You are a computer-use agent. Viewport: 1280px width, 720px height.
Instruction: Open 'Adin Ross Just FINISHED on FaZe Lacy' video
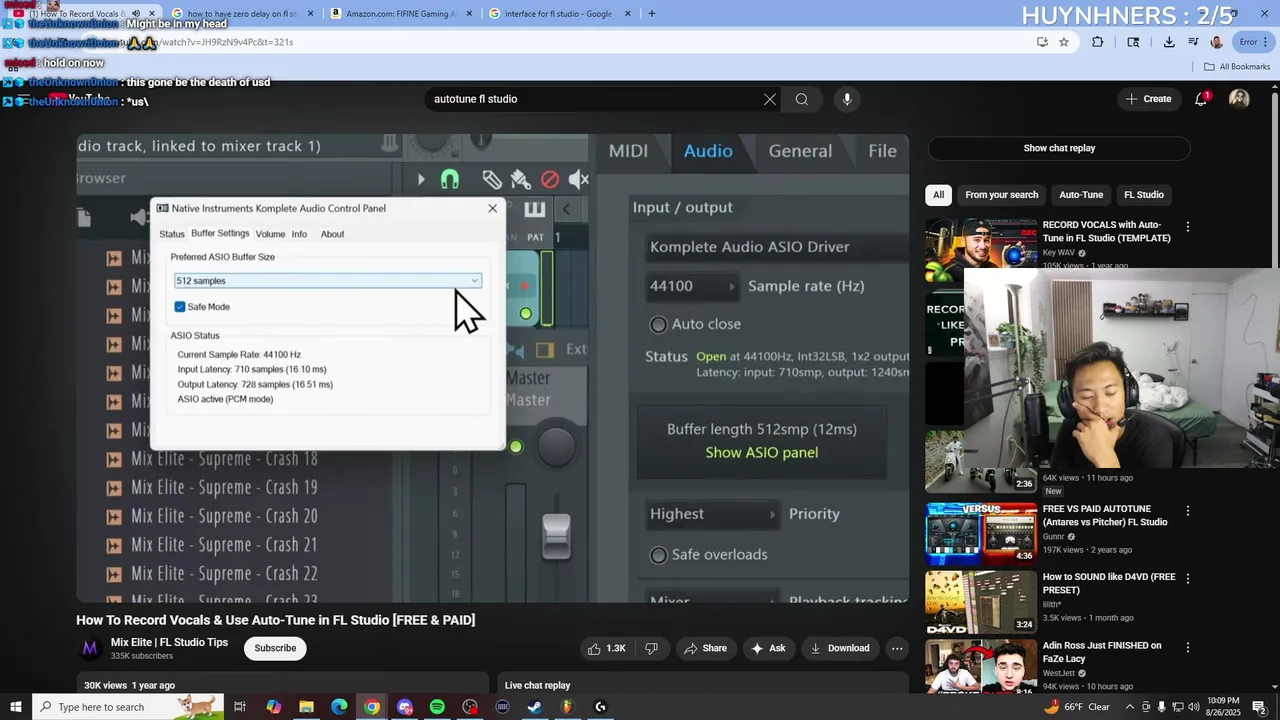point(1102,652)
